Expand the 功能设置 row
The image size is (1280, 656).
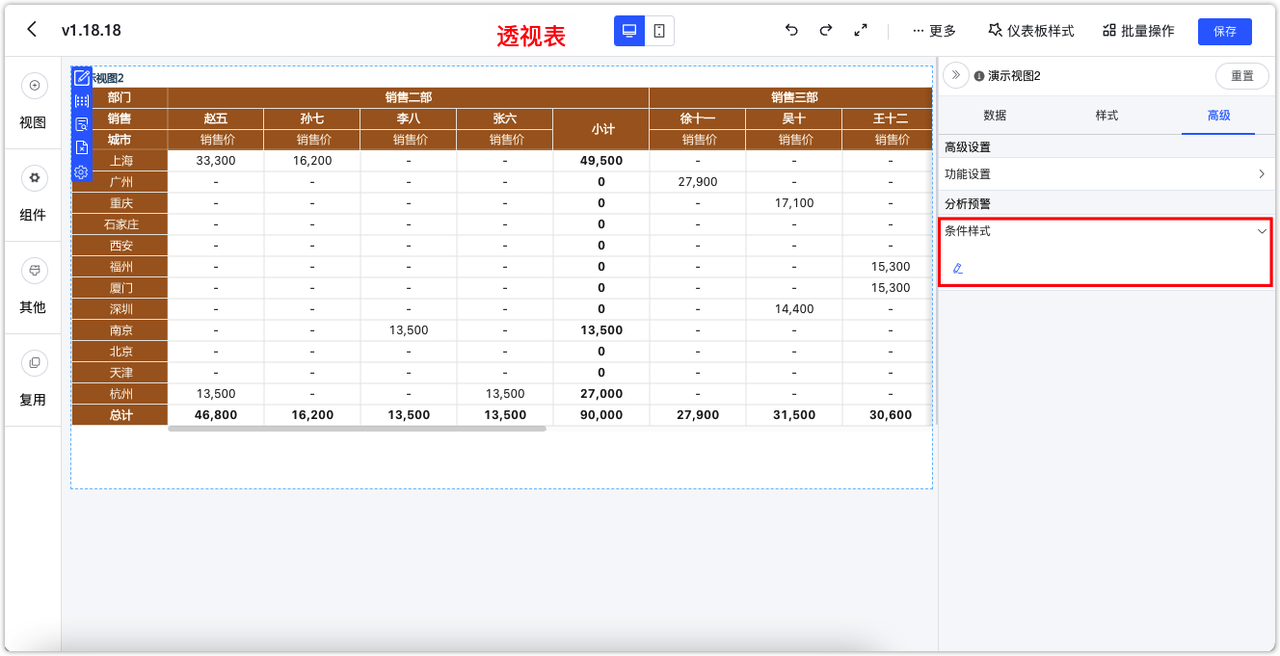1107,174
